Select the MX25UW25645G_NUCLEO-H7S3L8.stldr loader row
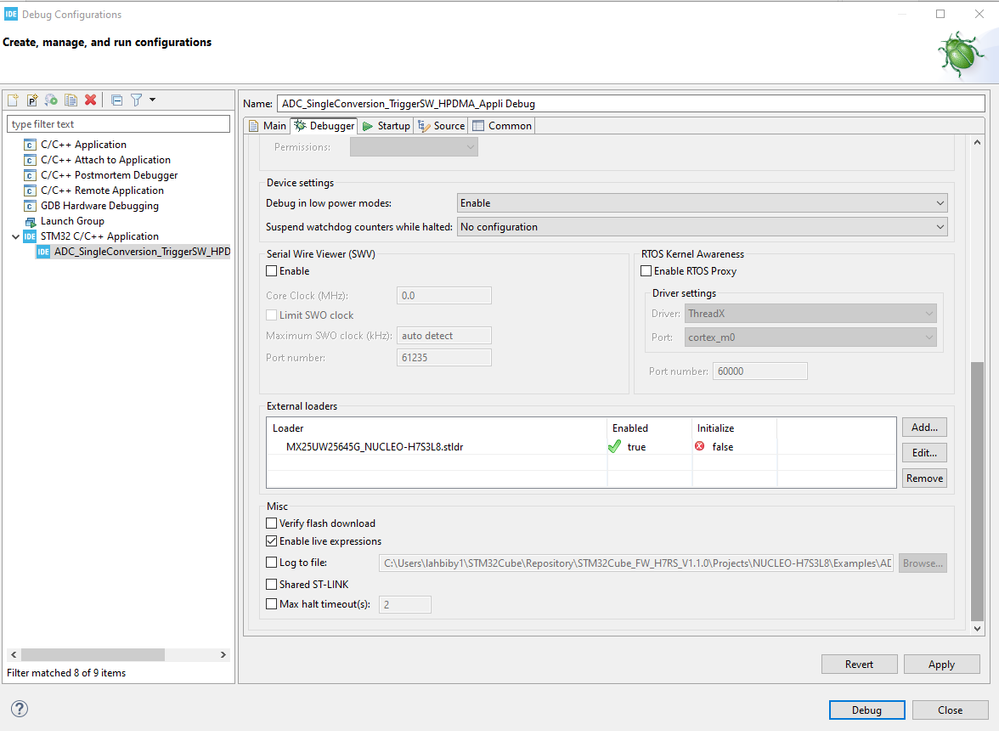 click(581, 447)
